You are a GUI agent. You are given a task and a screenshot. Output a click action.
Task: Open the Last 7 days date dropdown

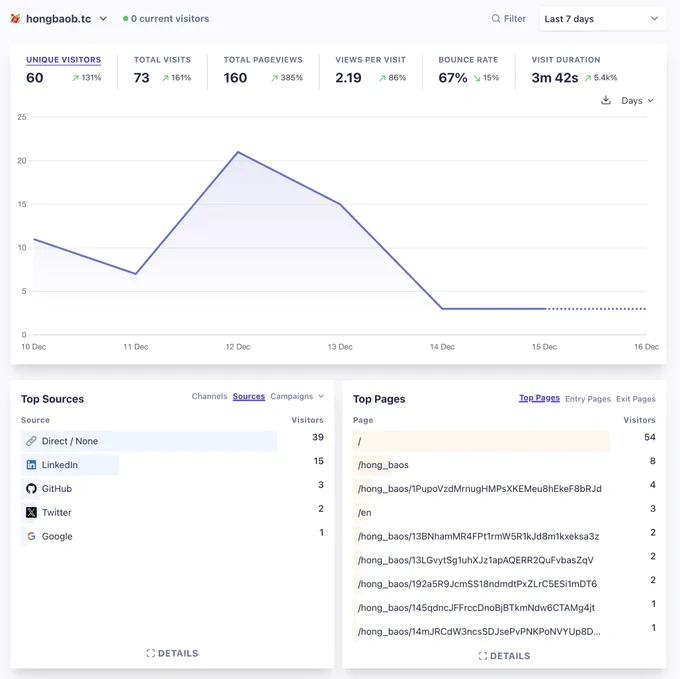pyautogui.click(x=602, y=19)
